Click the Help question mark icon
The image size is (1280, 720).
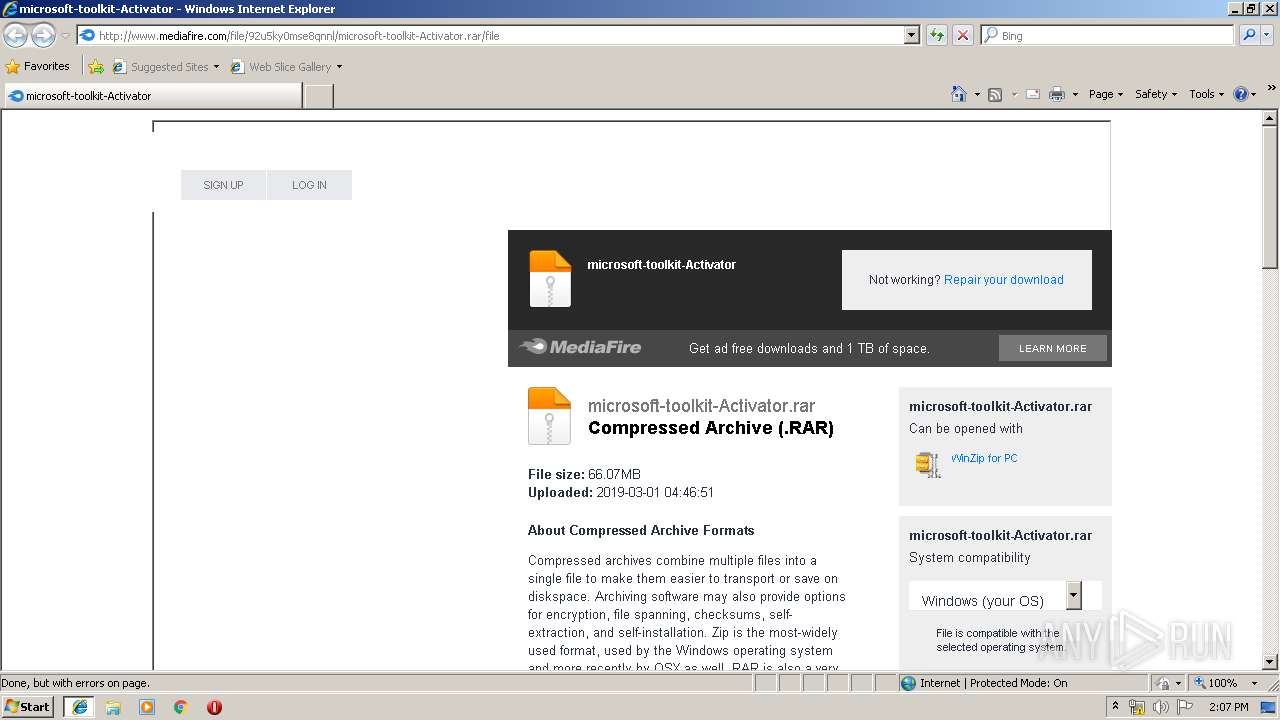1241,94
